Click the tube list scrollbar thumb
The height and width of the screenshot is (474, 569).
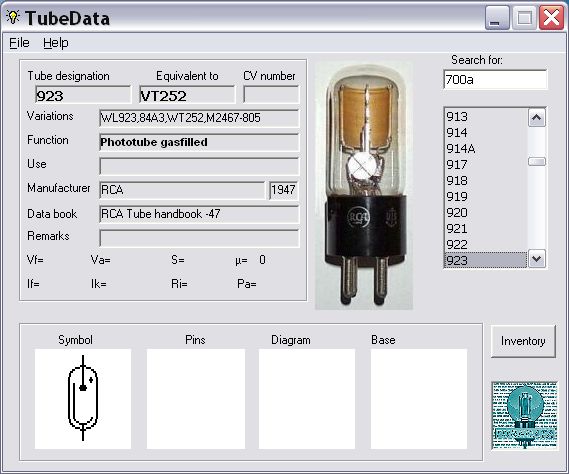(537, 162)
